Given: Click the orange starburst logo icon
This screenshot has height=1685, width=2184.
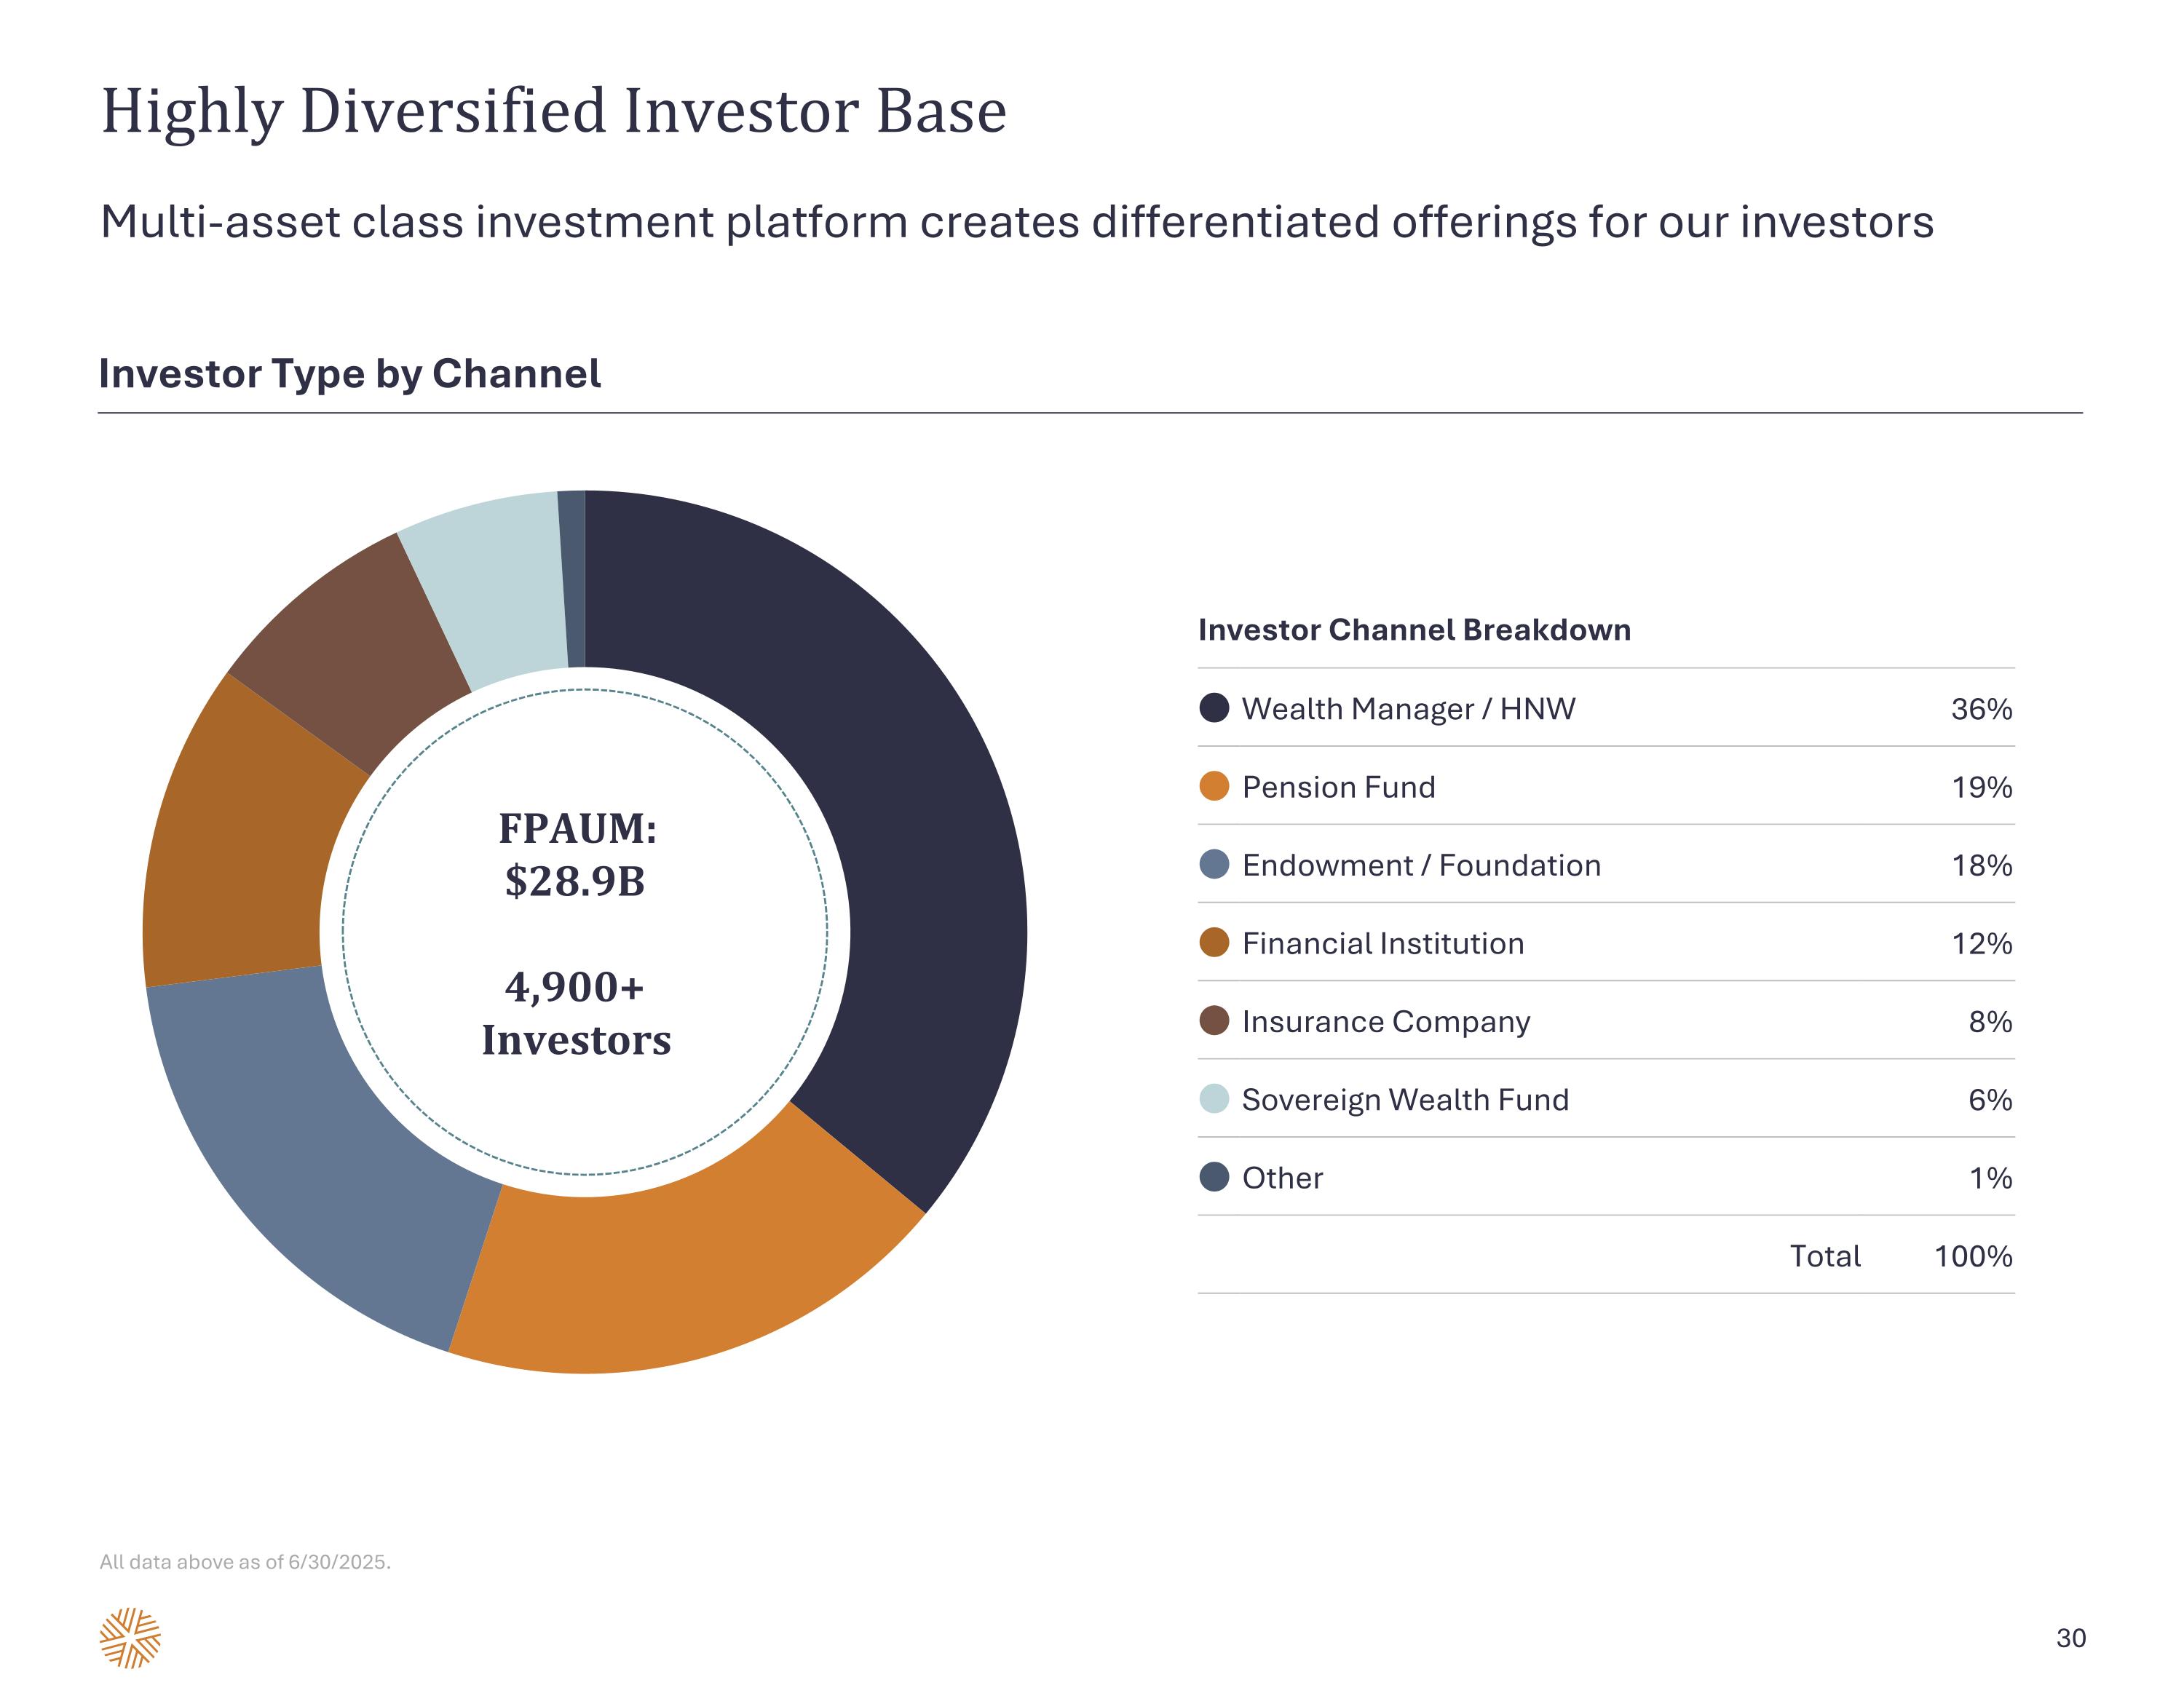Looking at the screenshot, I should [130, 1637].
